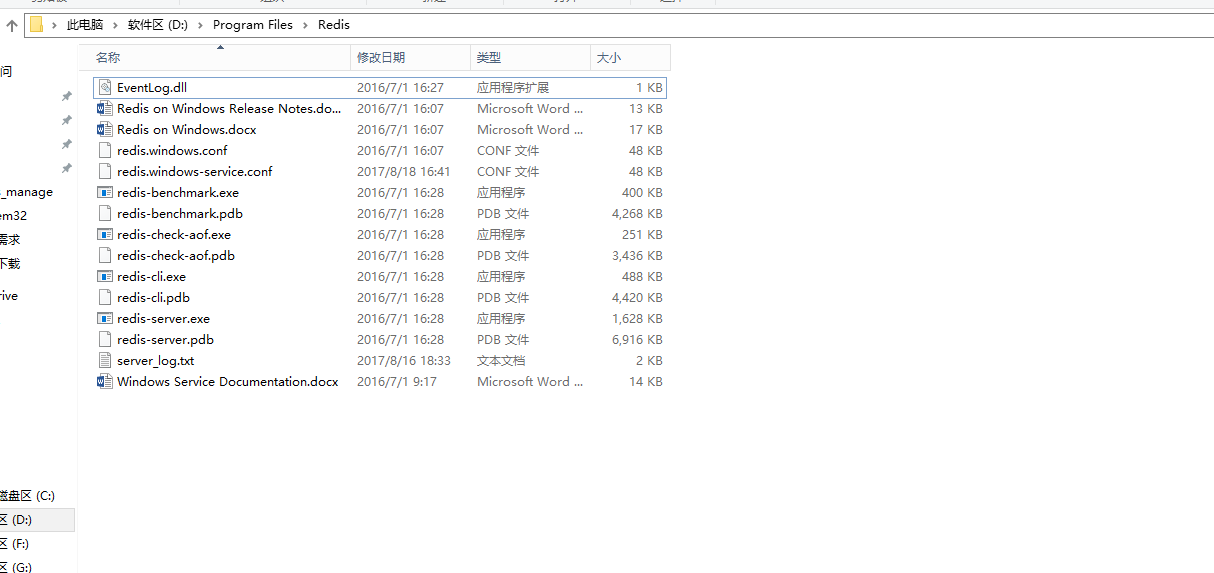The width and height of the screenshot is (1214, 573).
Task: Select the redis-server.exe application icon
Action: 105,319
